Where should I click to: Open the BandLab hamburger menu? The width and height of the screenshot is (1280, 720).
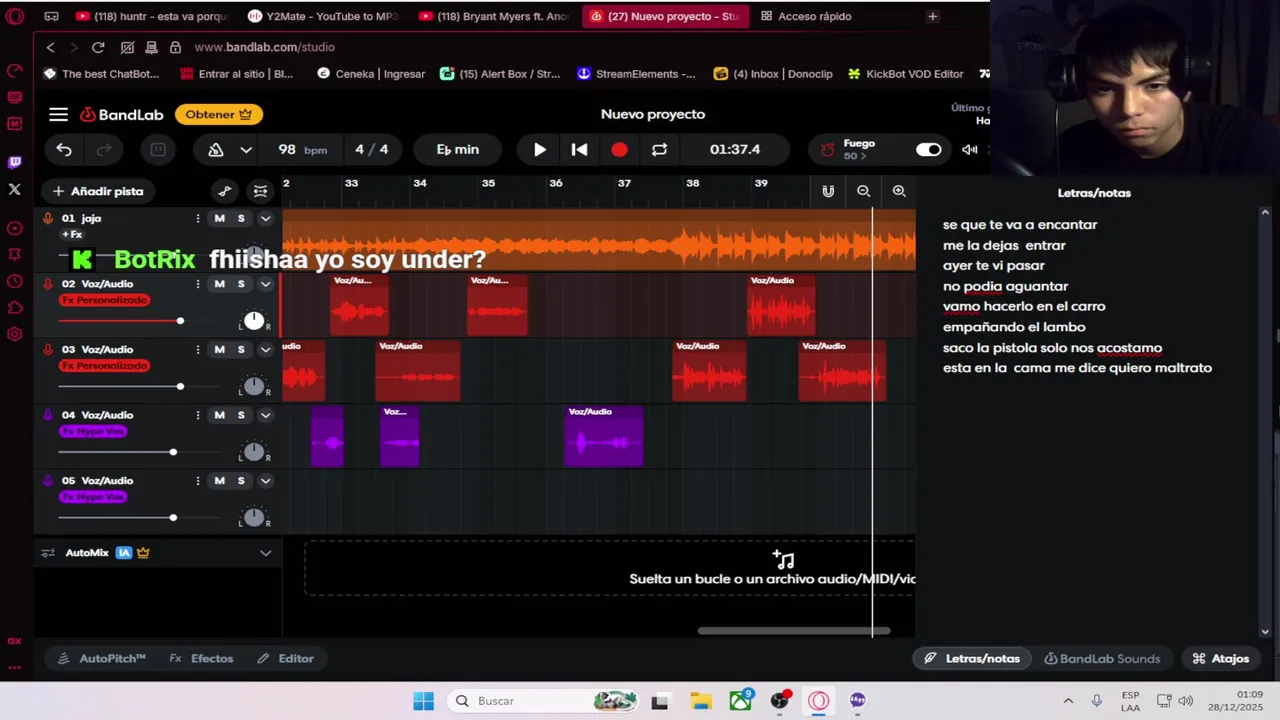pyautogui.click(x=59, y=114)
